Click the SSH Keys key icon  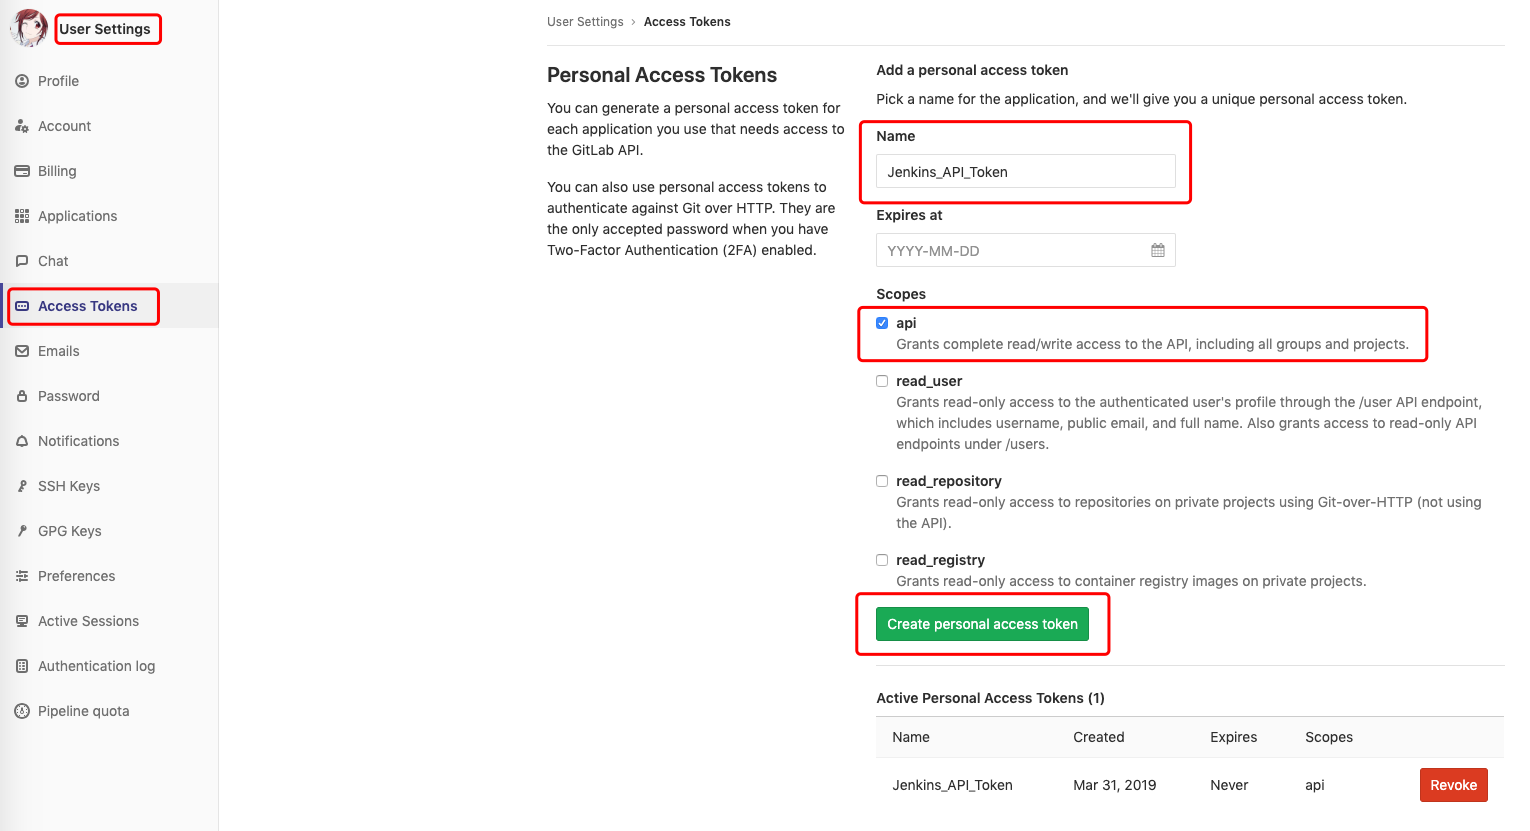coord(22,486)
